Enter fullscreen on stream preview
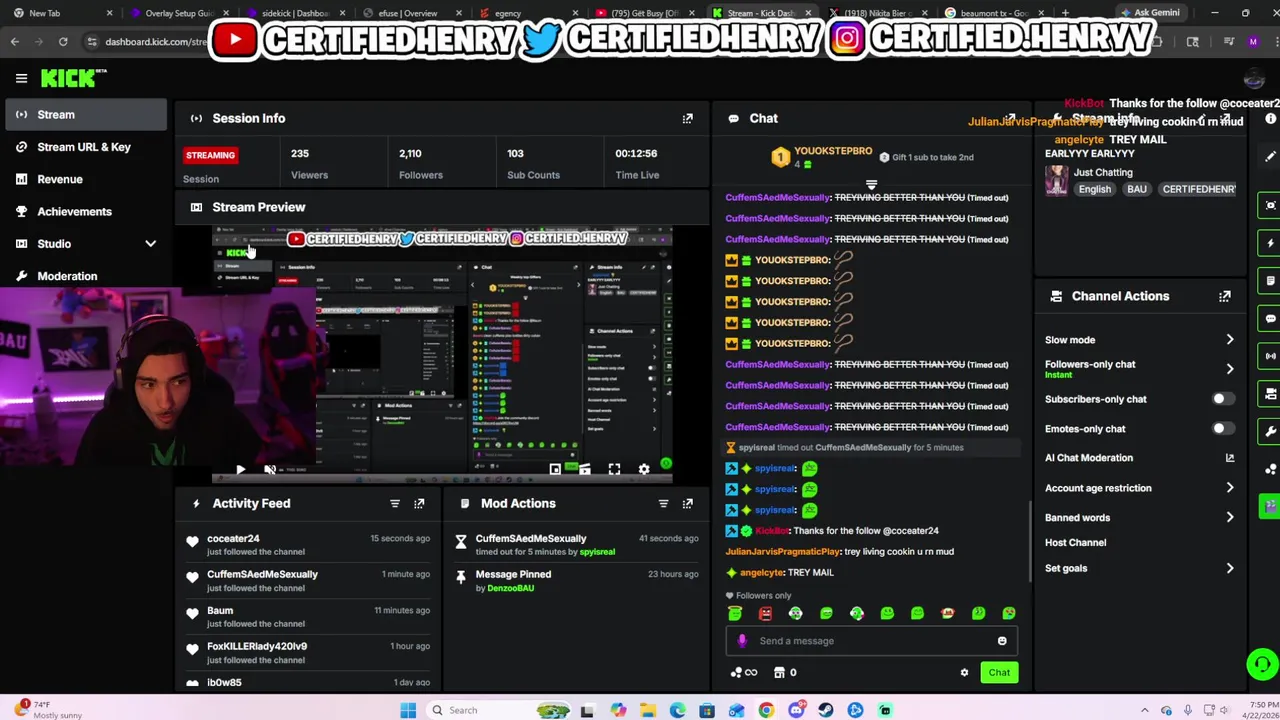Viewport: 1280px width, 720px height. (x=614, y=469)
